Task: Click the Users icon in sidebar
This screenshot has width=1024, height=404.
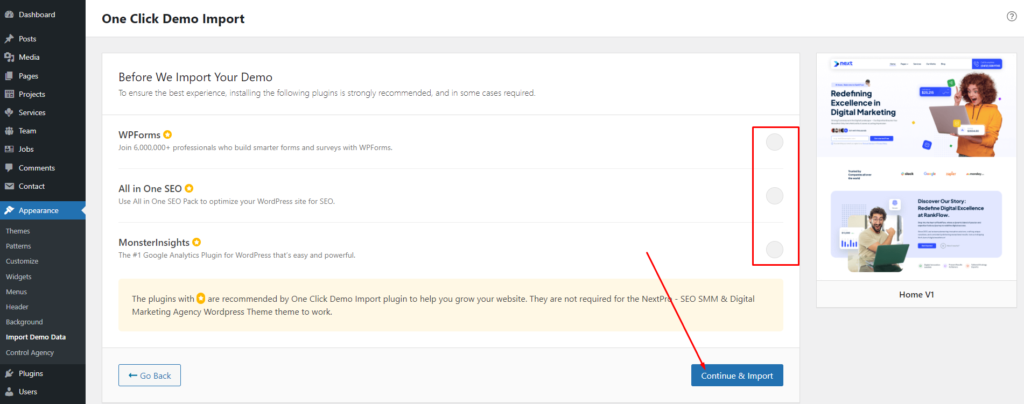Action: click(x=9, y=392)
